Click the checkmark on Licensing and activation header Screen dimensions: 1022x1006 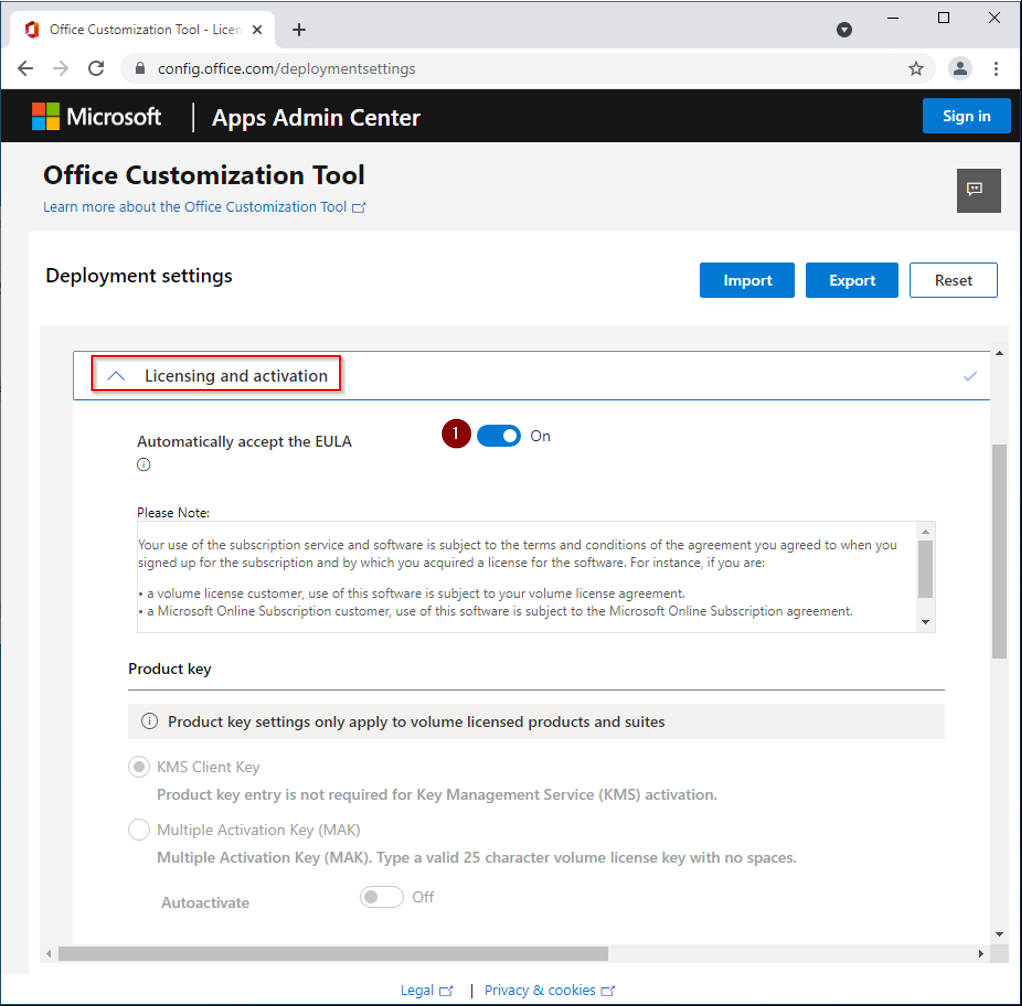pos(970,376)
